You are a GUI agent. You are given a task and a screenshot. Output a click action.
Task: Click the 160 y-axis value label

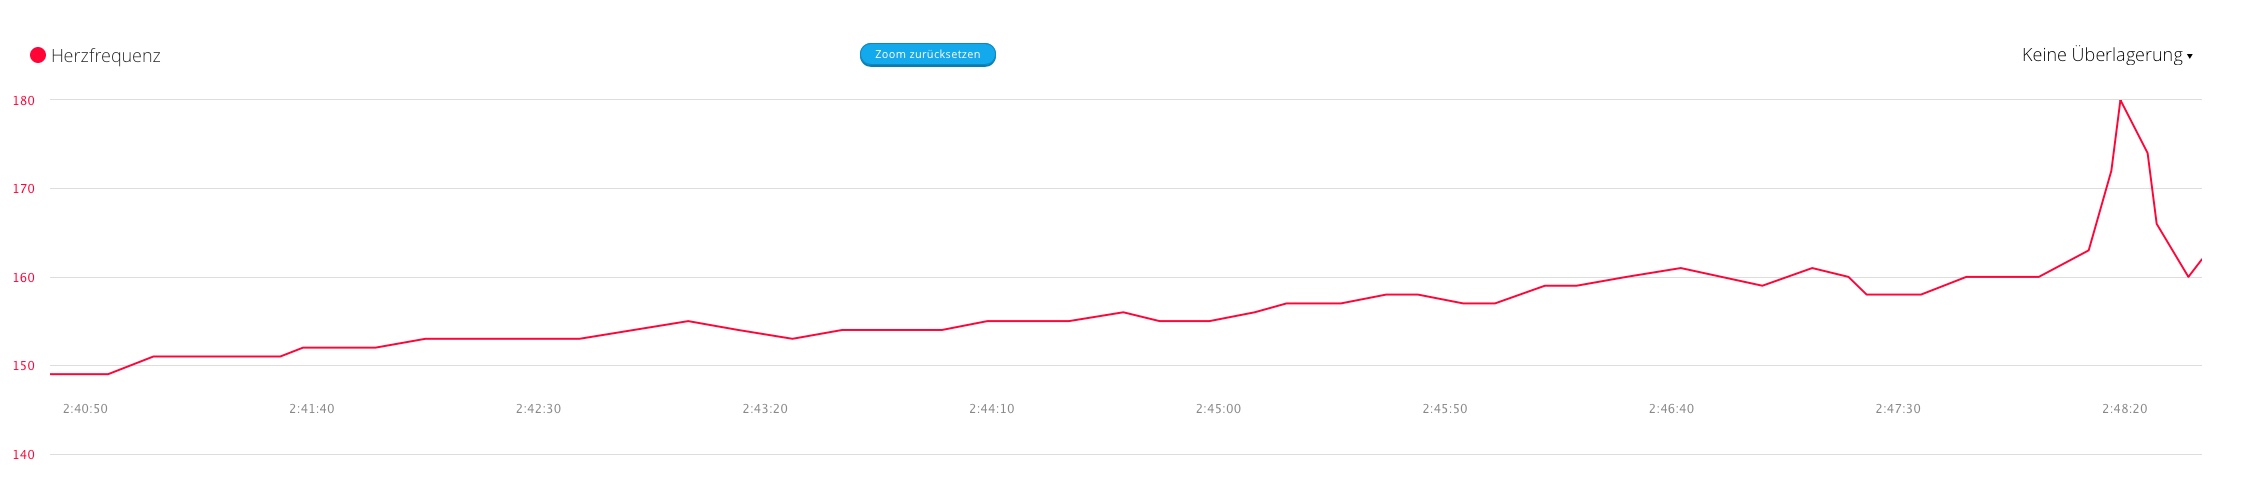point(23,278)
